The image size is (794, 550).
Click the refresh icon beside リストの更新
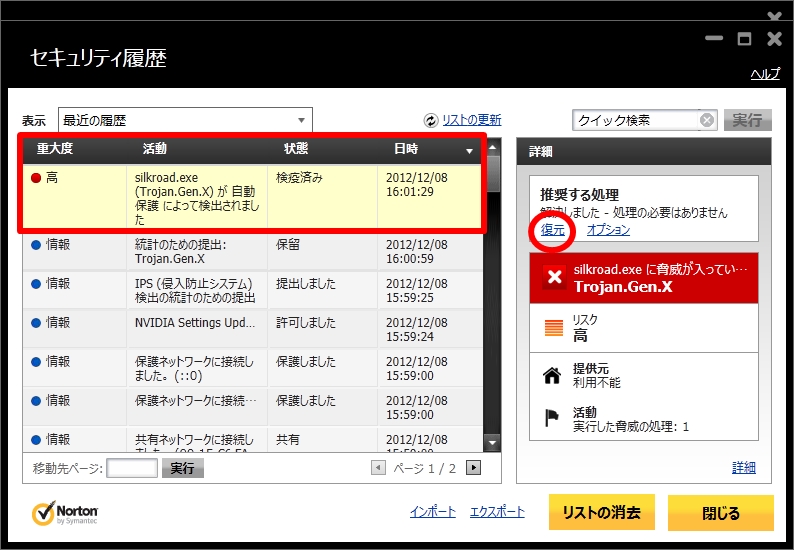(430, 121)
